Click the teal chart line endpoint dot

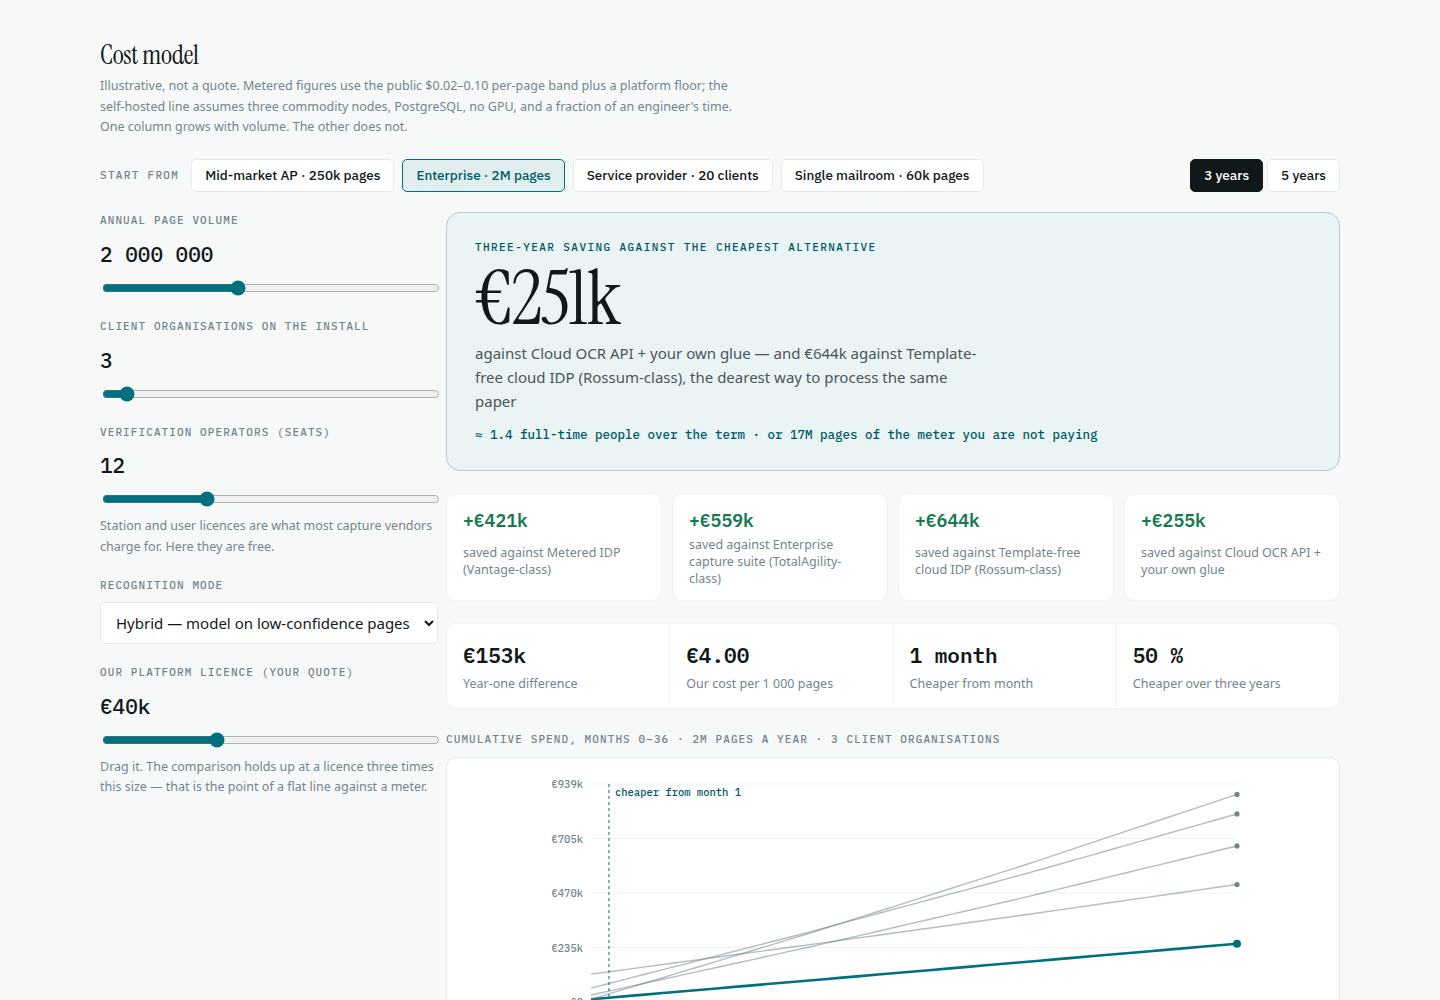click(1237, 944)
